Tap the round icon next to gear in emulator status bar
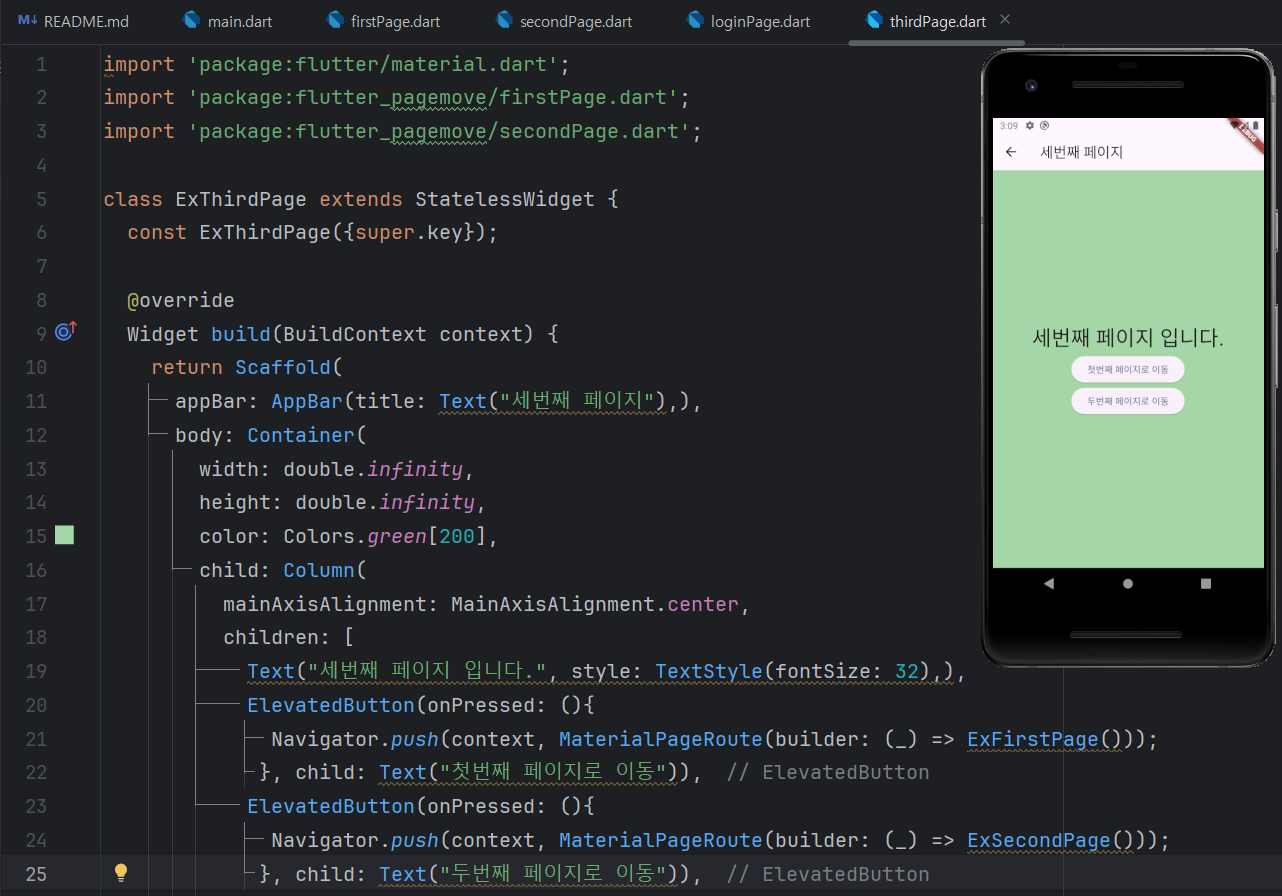 coord(1044,126)
